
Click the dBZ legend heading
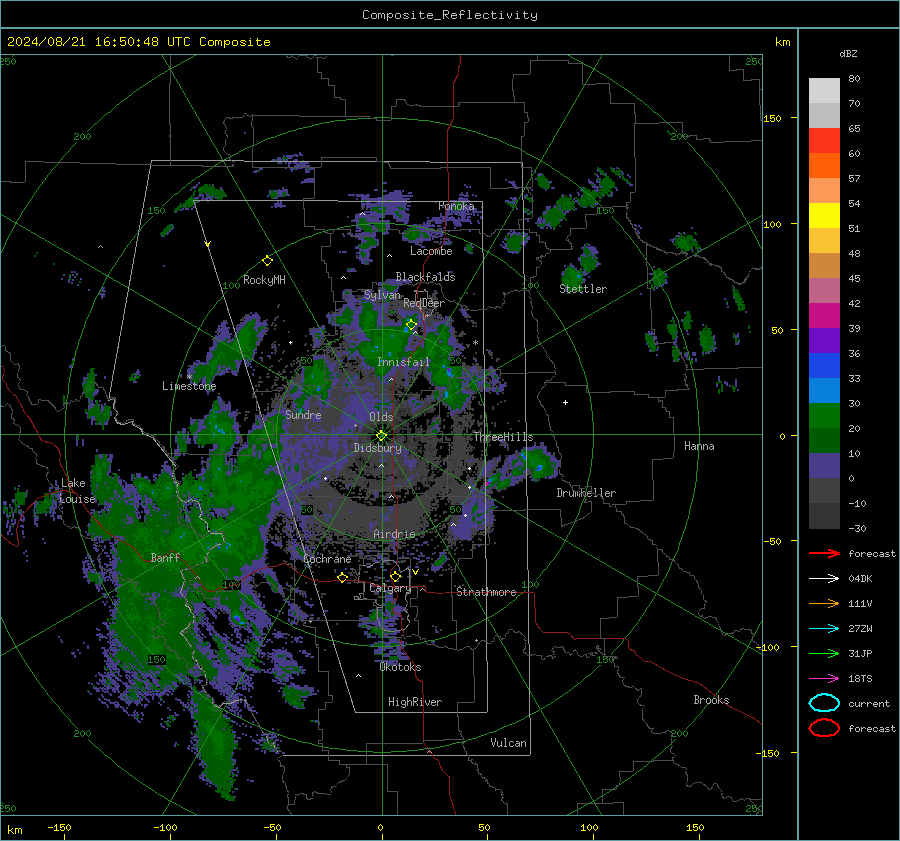pos(848,53)
